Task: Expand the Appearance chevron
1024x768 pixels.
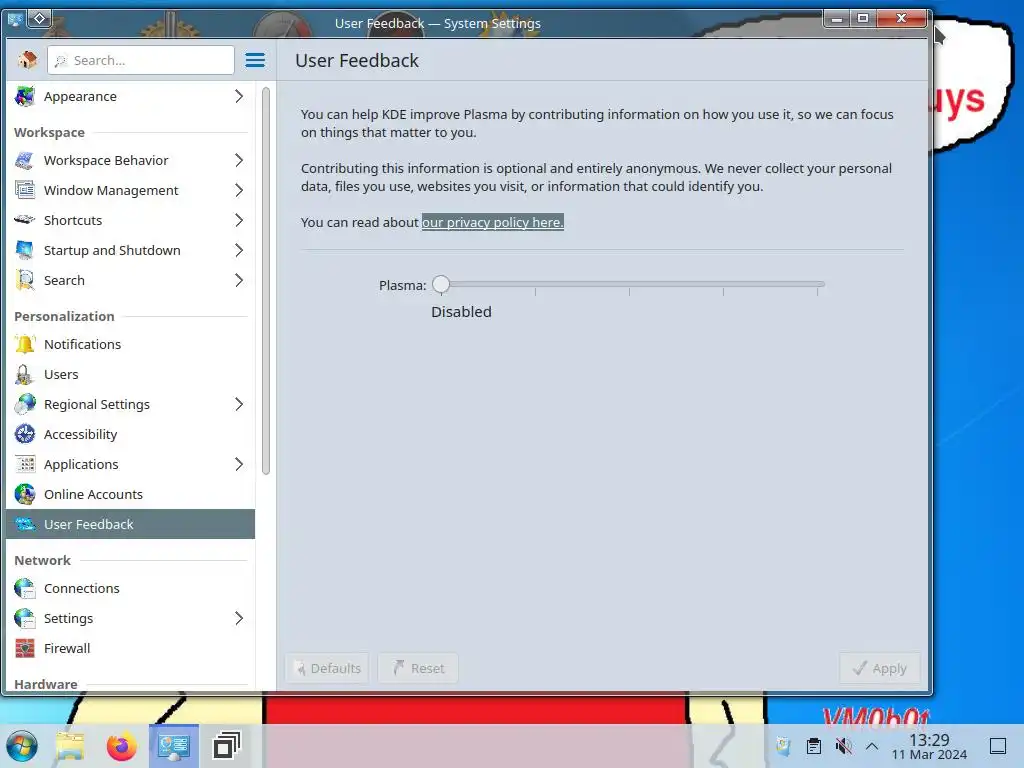Action: click(239, 97)
